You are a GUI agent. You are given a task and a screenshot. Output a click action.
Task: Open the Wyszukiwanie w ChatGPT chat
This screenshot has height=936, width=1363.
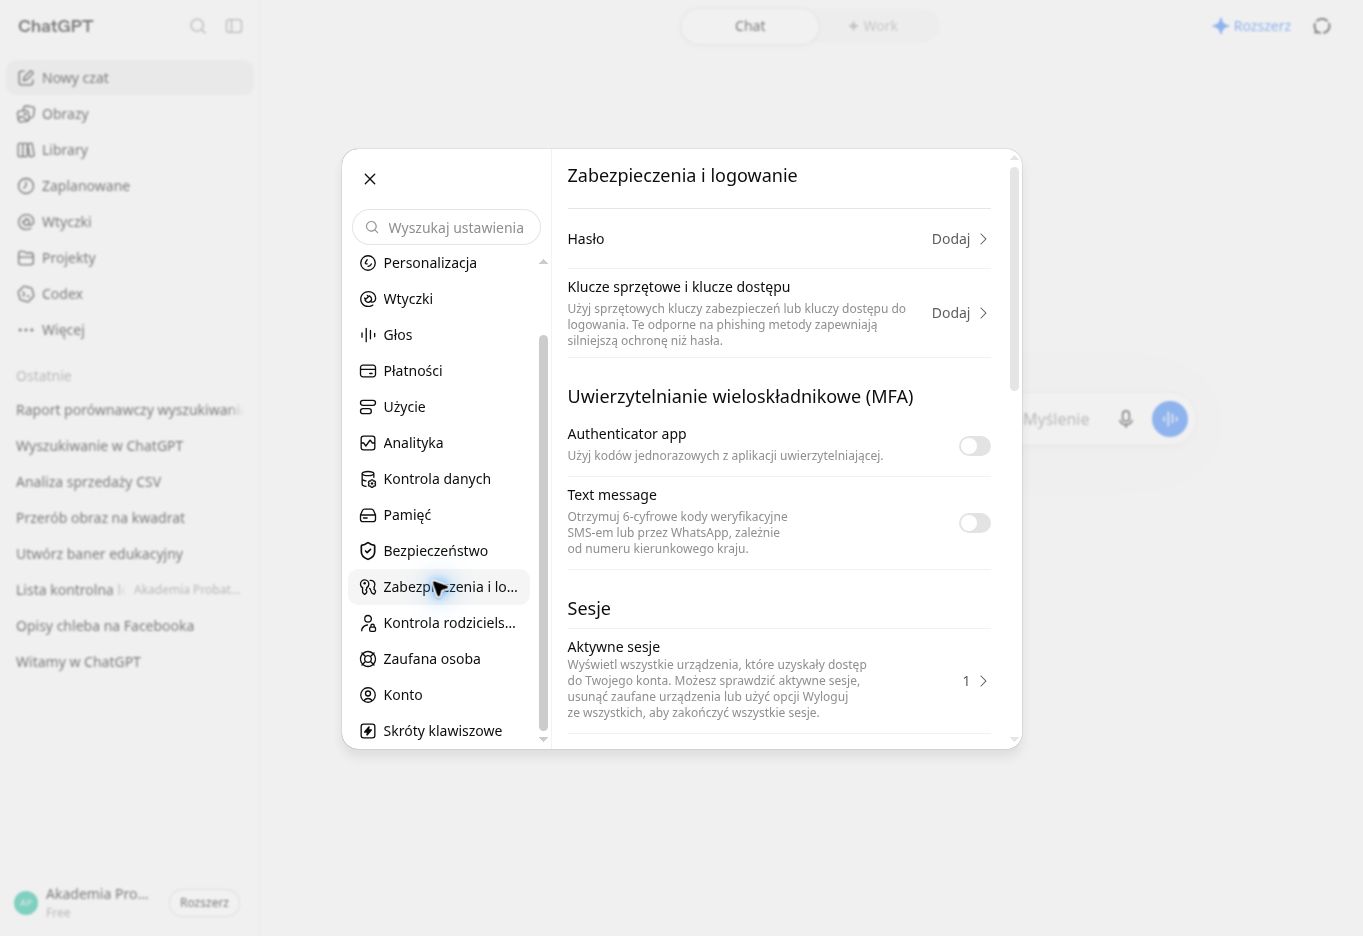(130, 446)
